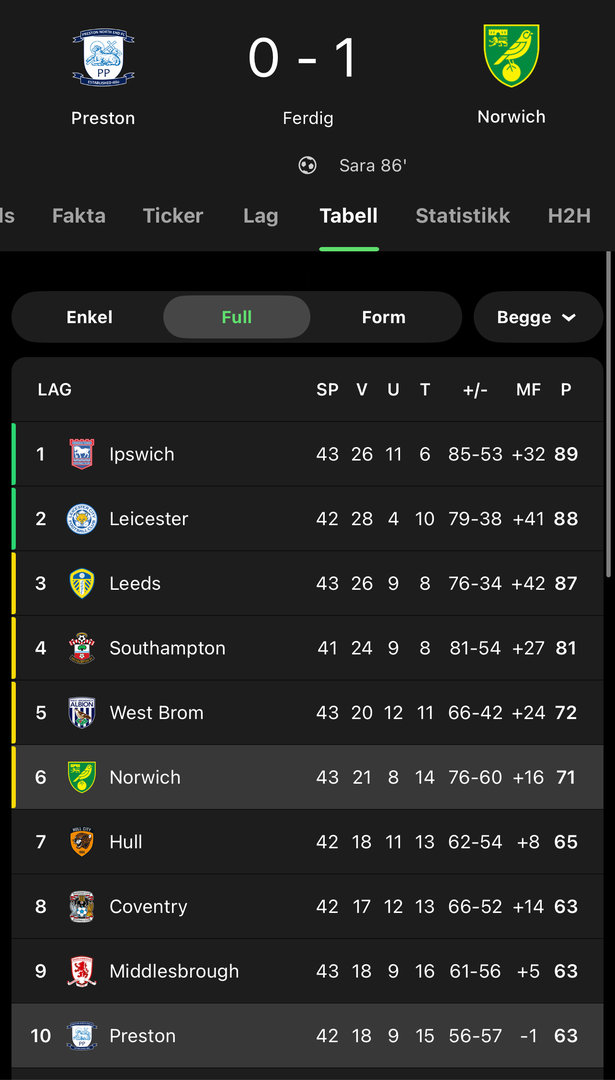Screen dimensions: 615x1080
Task: Tap the Preston club crest in header
Action: (x=103, y=58)
